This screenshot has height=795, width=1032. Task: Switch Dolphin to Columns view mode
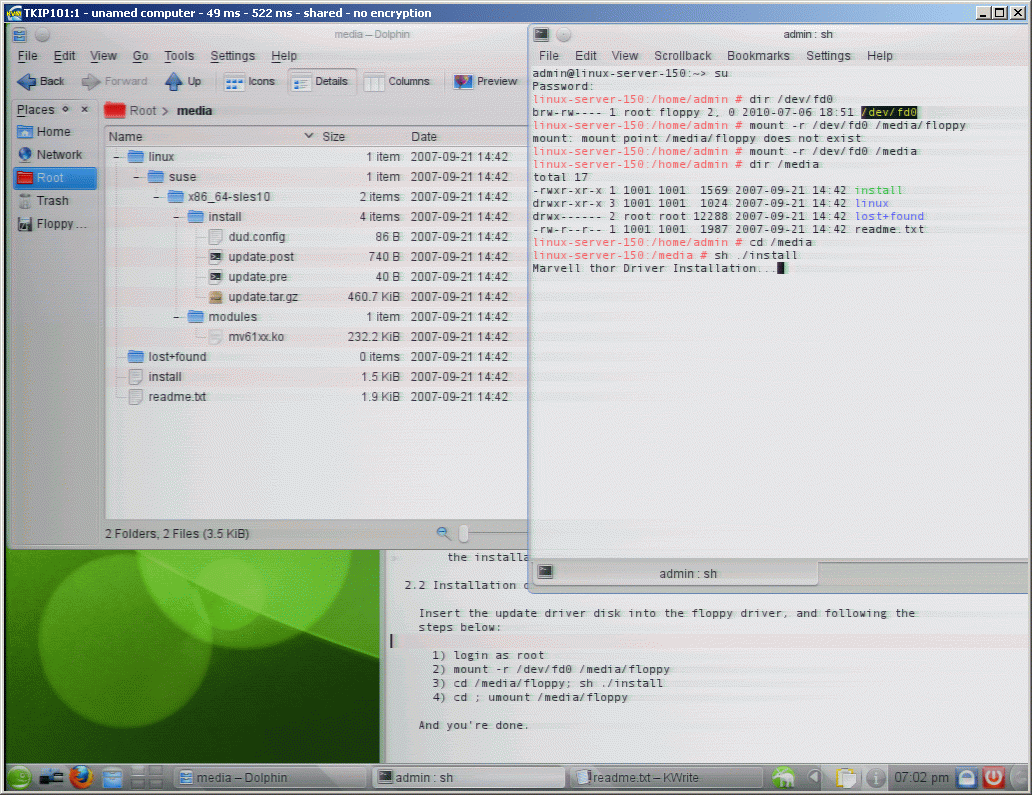tap(398, 82)
